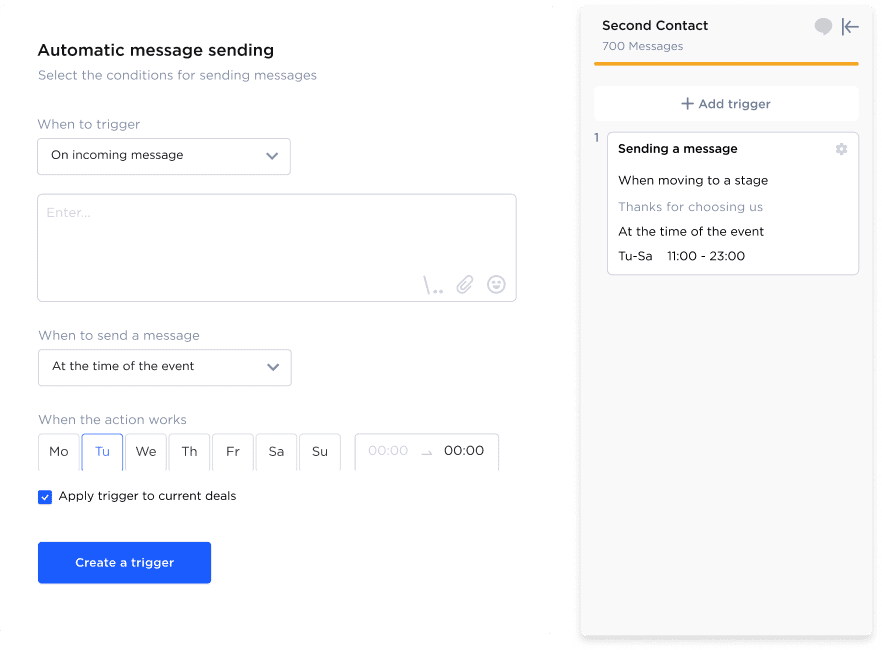882x650 pixels.
Task: Enable Sunday in the weekday selector
Action: click(x=319, y=452)
